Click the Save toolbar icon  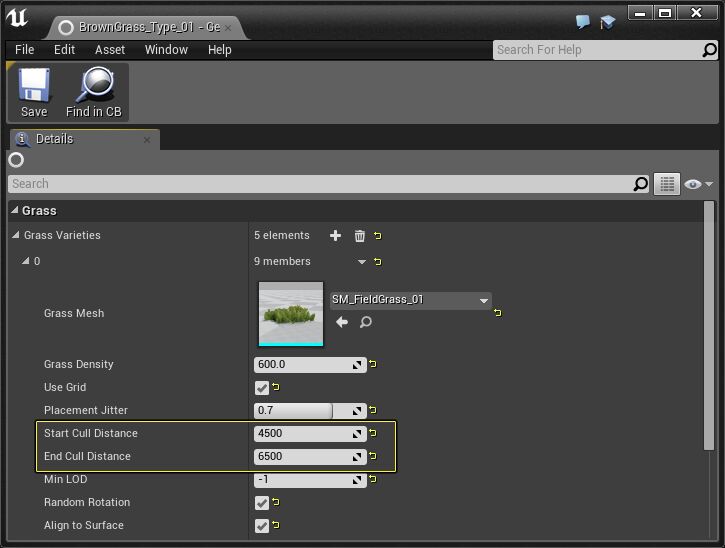click(34, 92)
